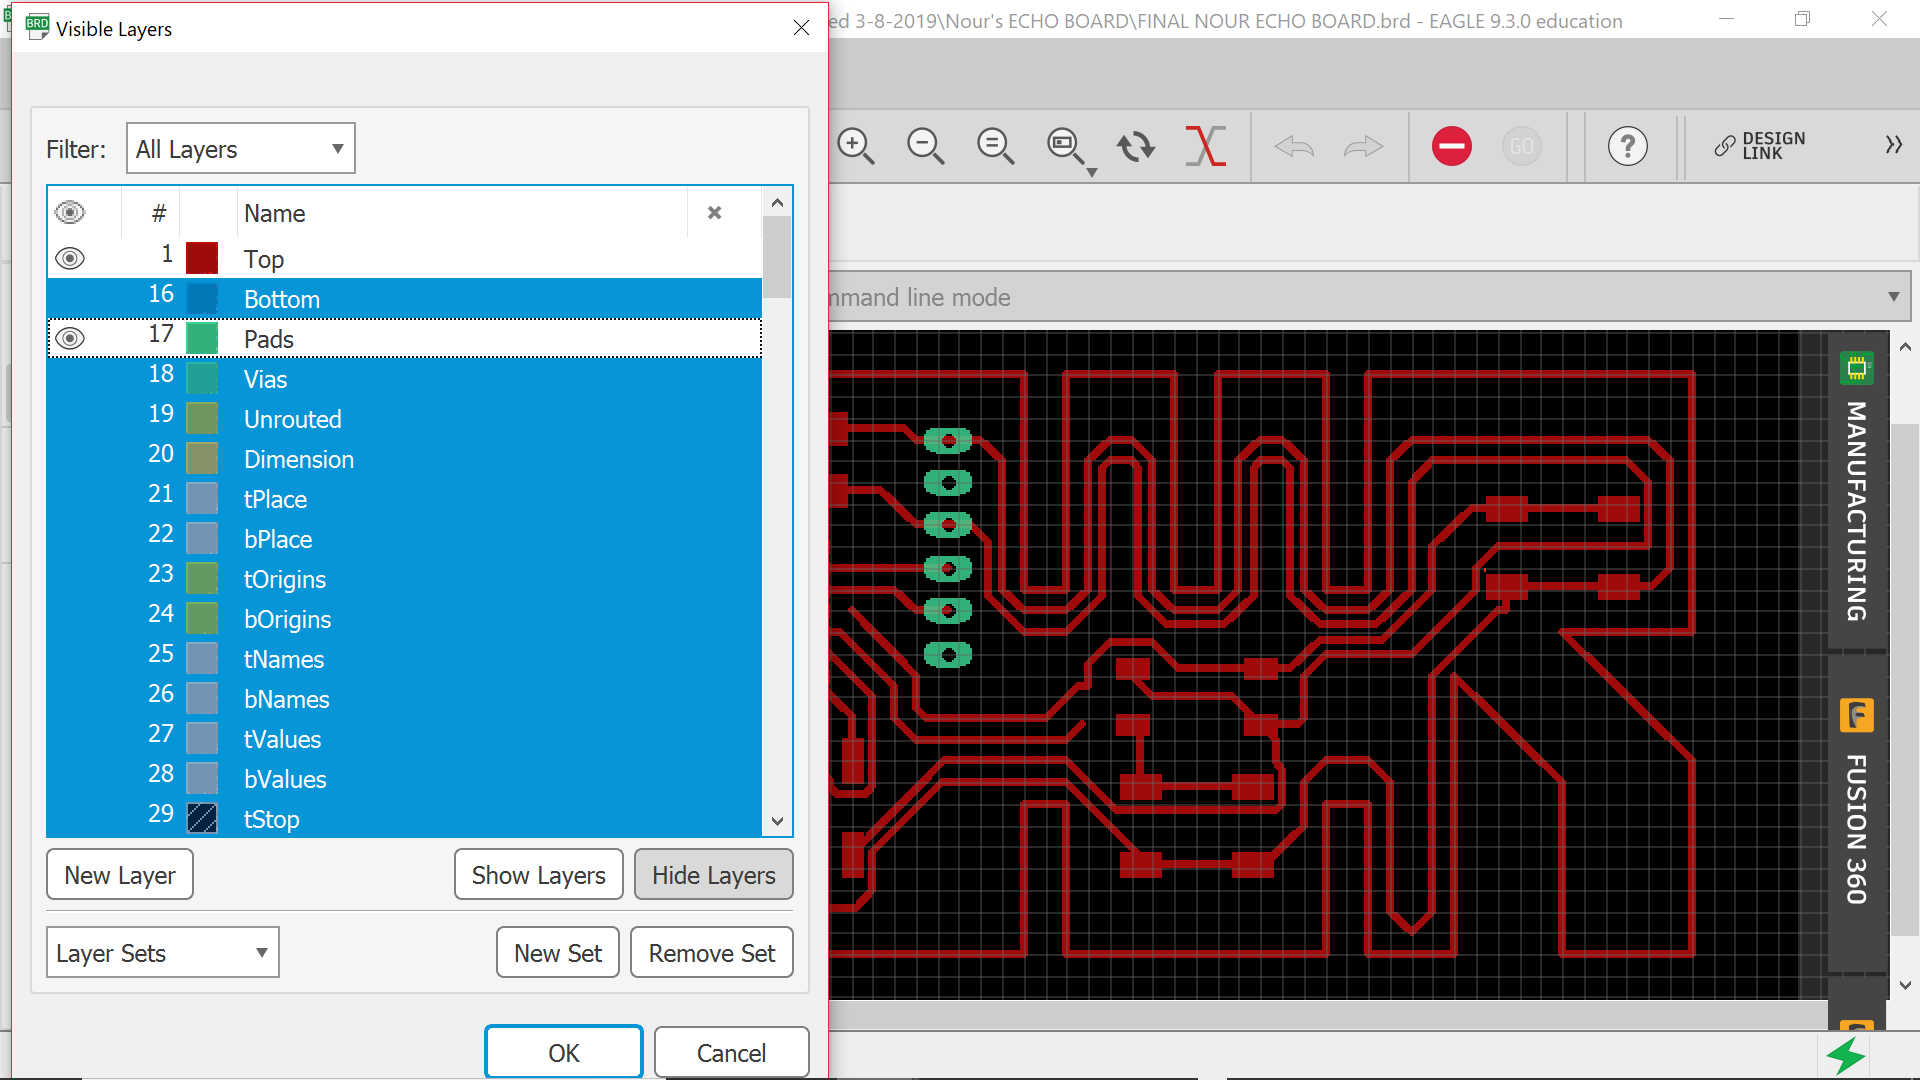Open the help question mark icon
The image size is (1920, 1080).
tap(1627, 146)
